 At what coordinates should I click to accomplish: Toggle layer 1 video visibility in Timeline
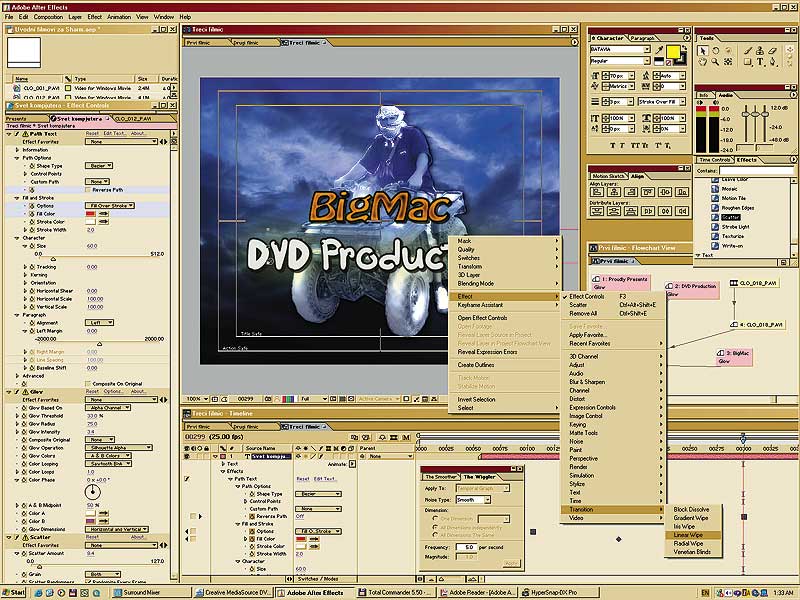tap(187, 457)
